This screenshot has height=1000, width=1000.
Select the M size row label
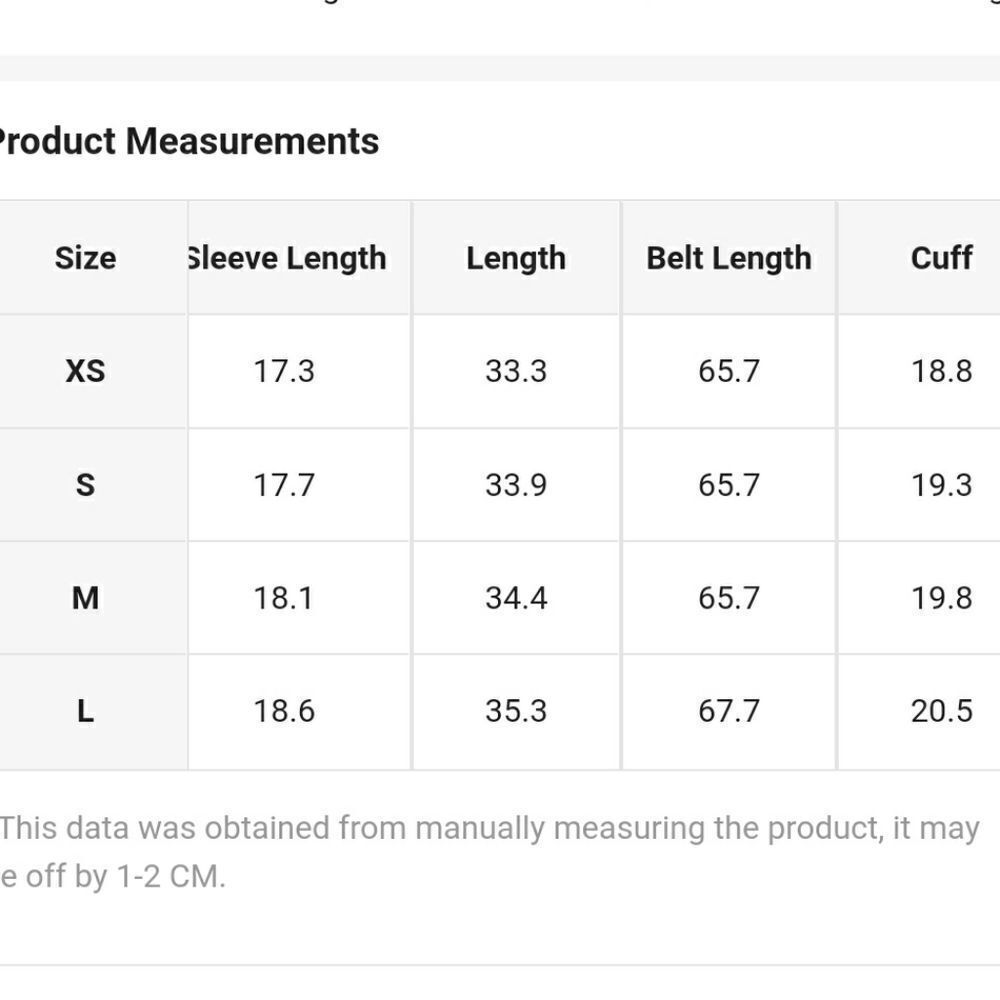[85, 598]
